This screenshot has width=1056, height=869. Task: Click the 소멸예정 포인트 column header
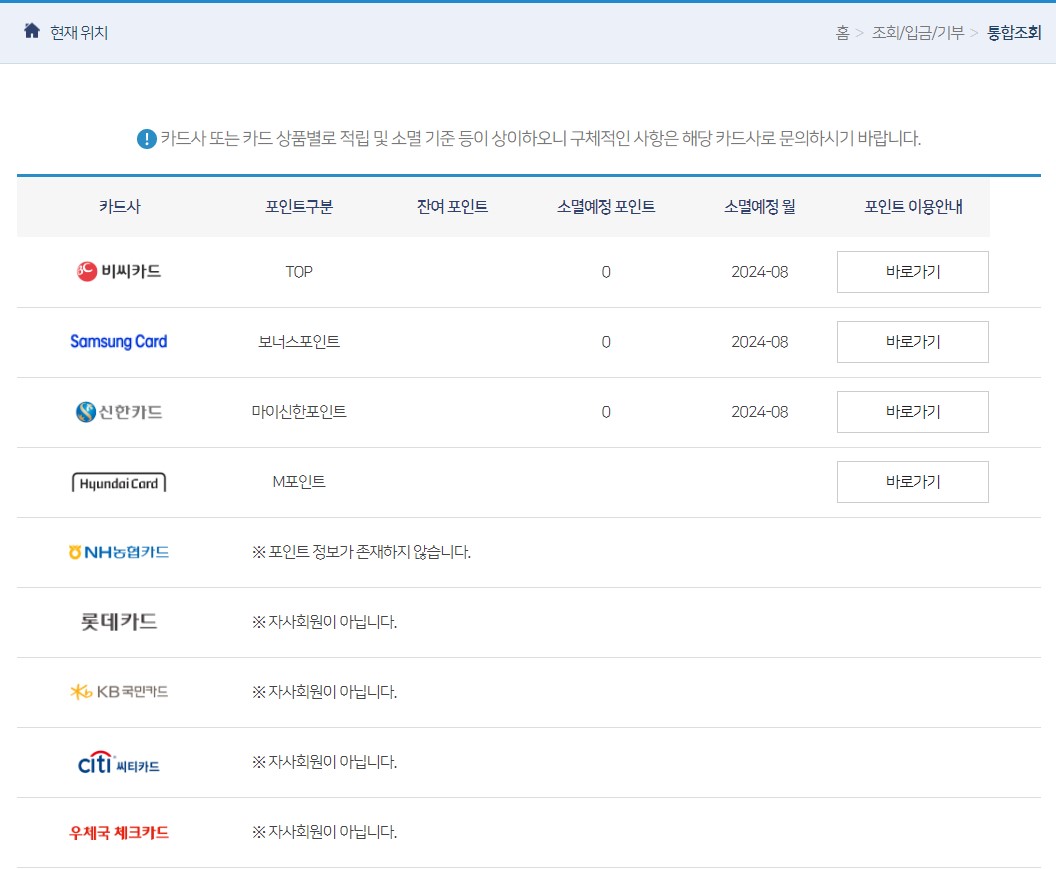pos(604,206)
